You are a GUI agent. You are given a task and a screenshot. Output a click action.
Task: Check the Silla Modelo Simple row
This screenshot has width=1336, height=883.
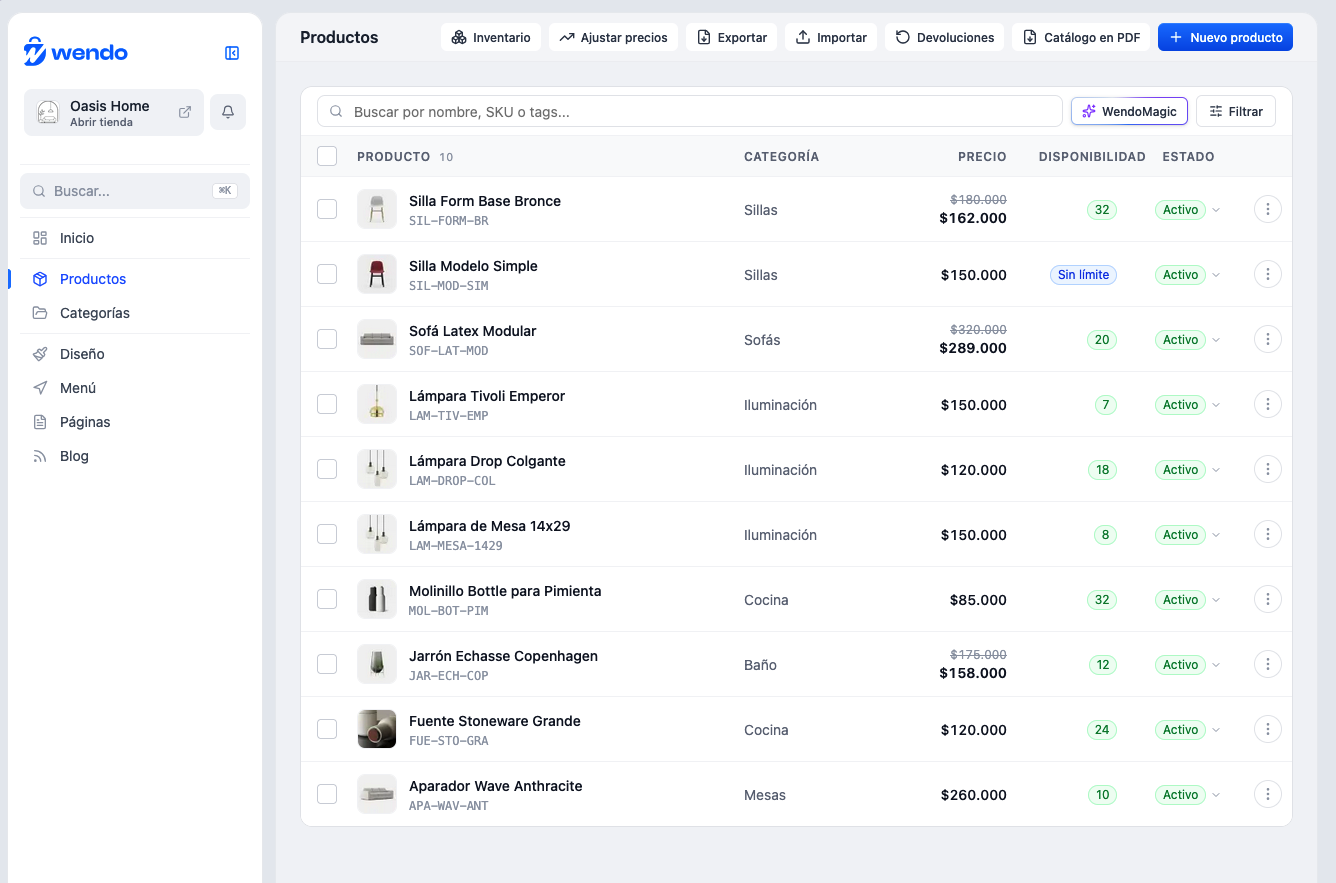[327, 274]
